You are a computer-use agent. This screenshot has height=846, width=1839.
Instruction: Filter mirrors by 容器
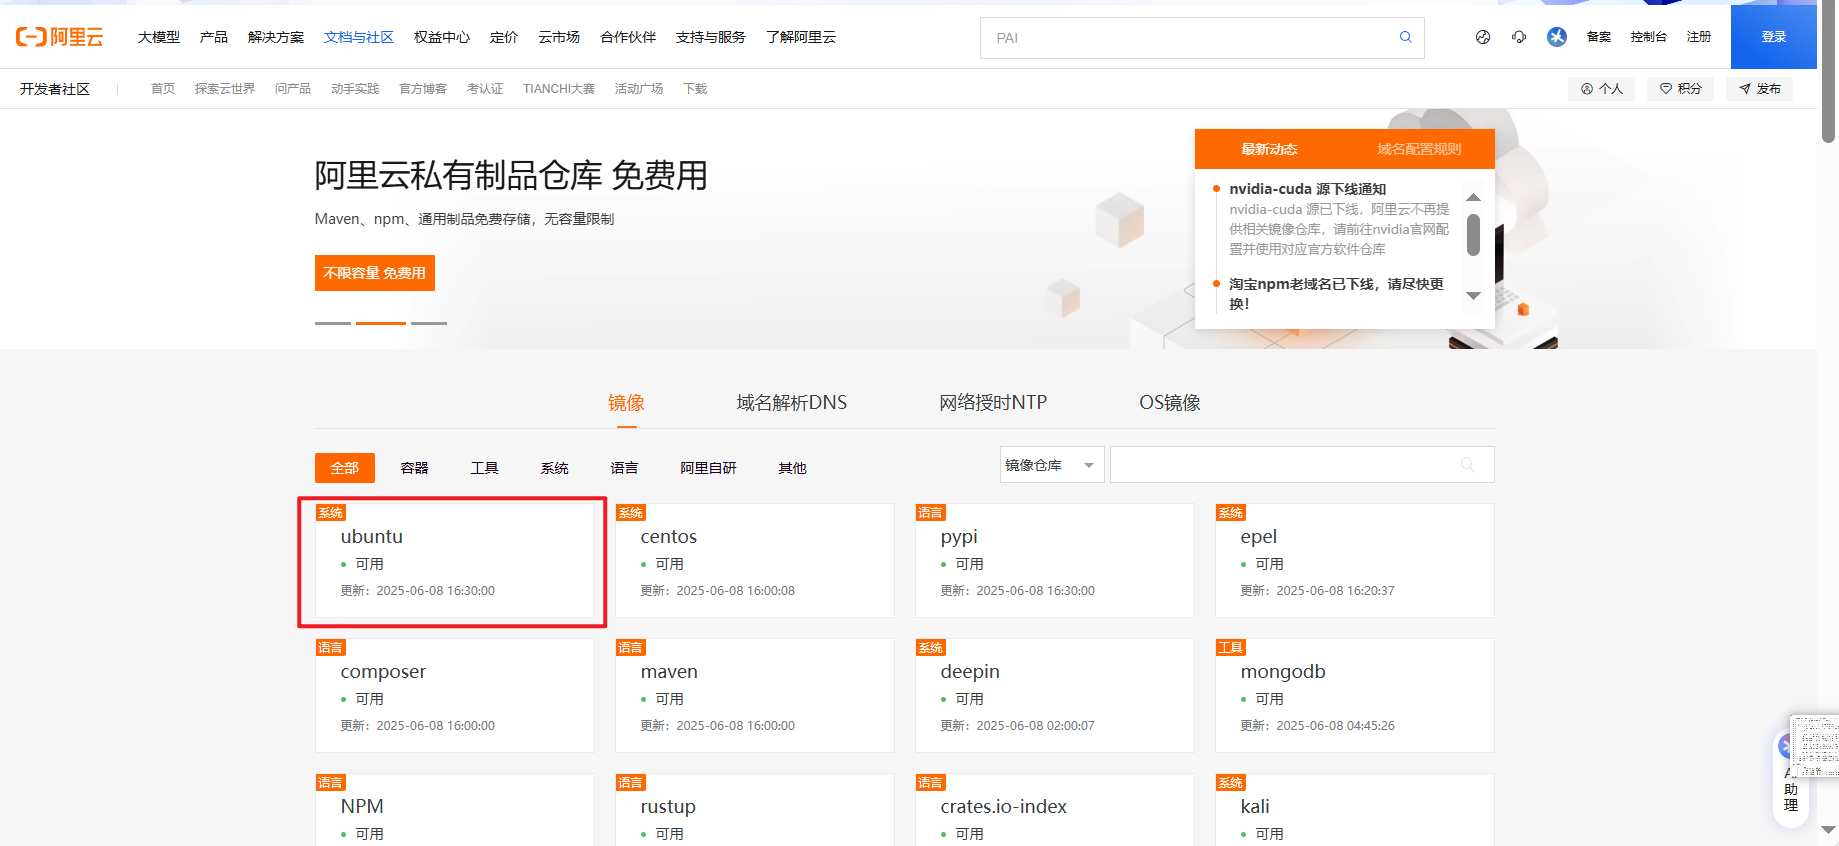(x=415, y=468)
